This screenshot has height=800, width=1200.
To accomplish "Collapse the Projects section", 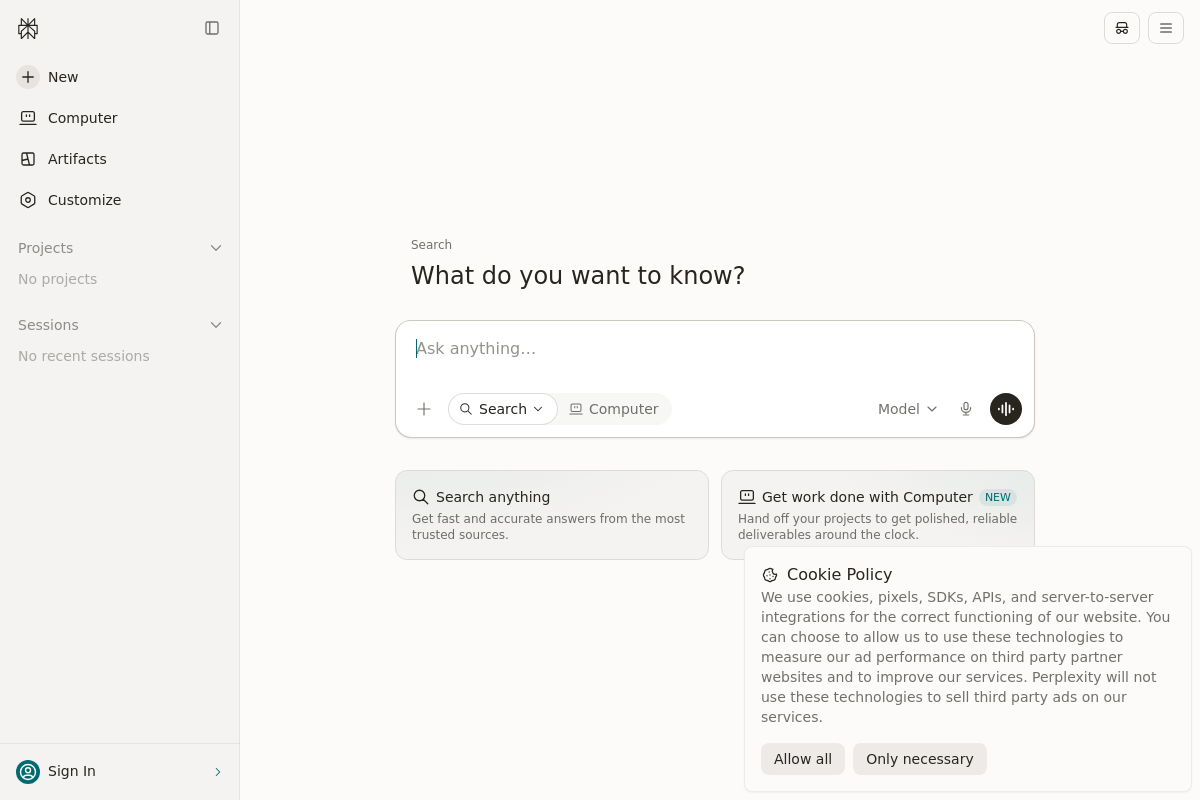I will 216,248.
